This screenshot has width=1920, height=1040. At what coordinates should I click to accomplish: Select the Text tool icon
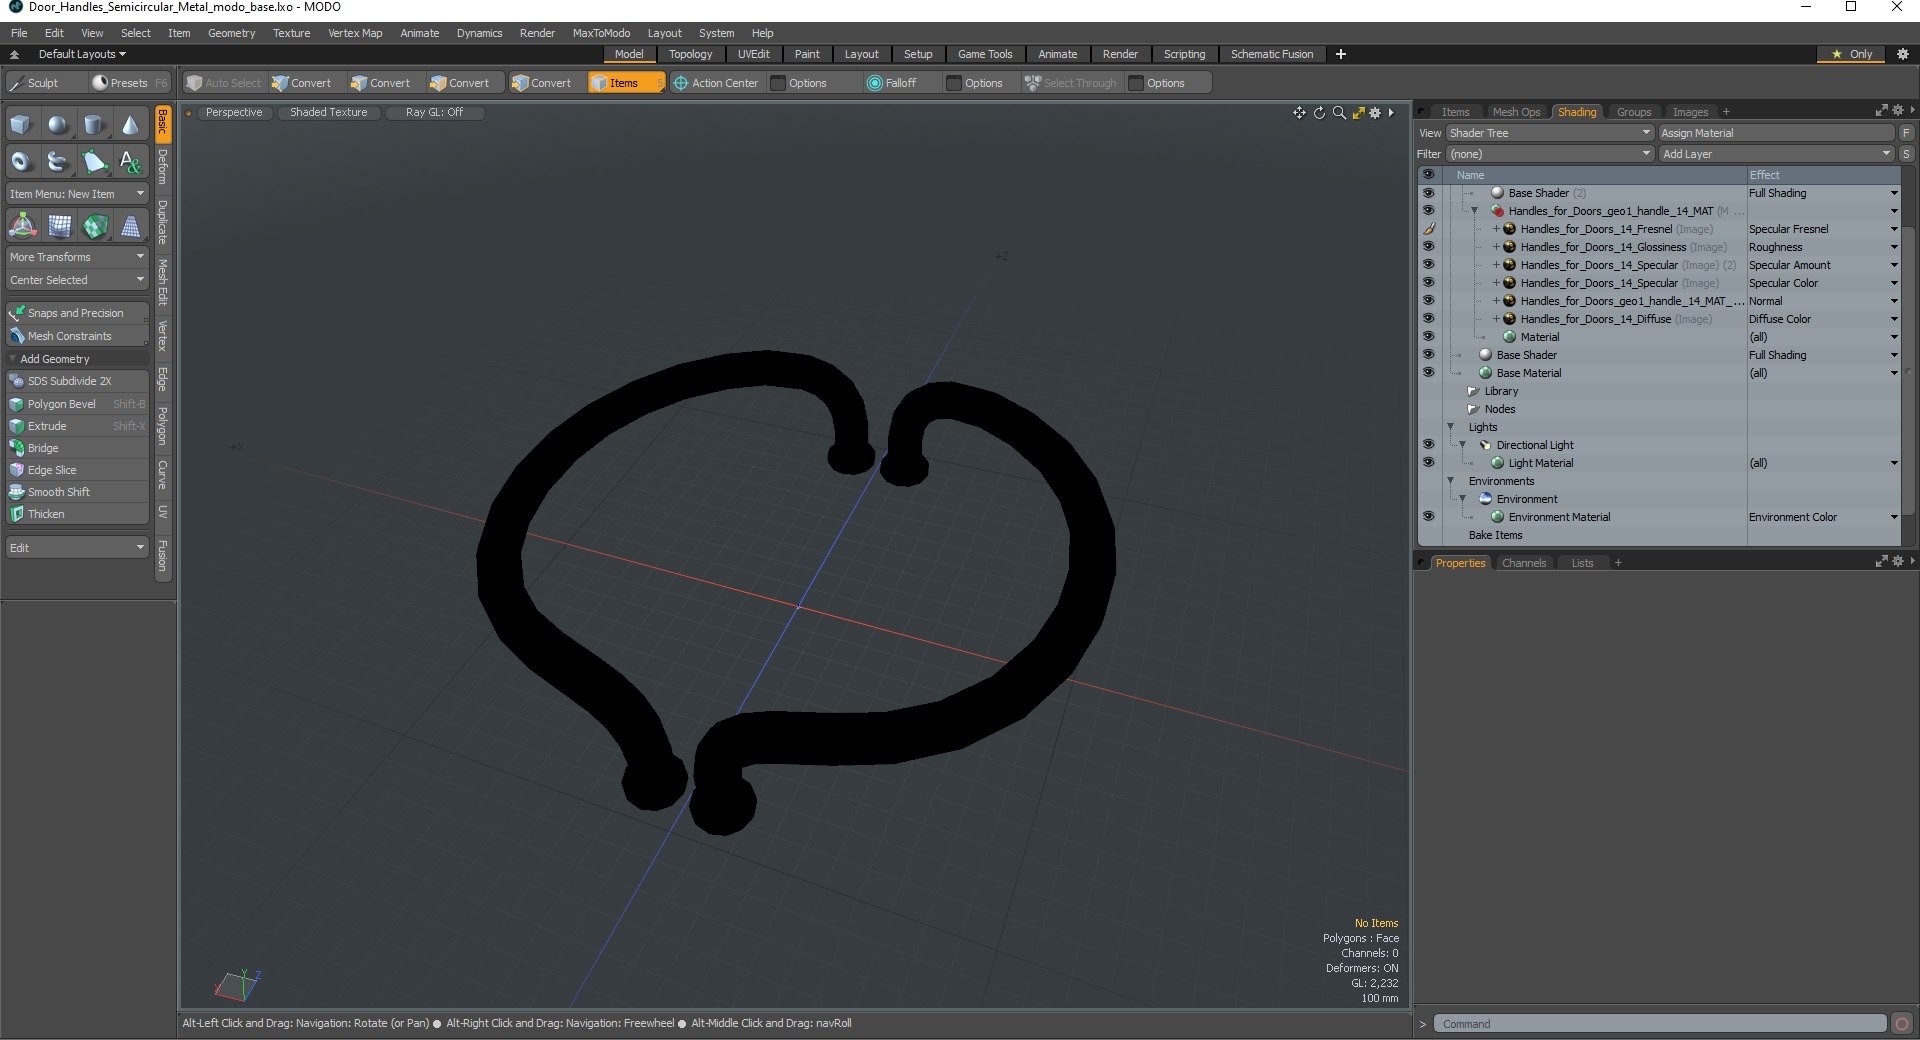coord(131,161)
